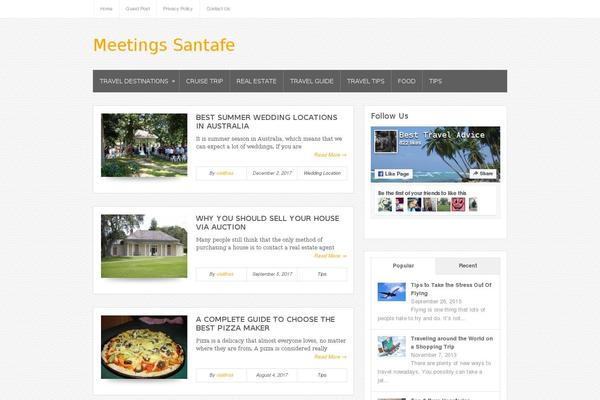Open the Contact Us link
This screenshot has height=400, width=600.
coord(218,8)
